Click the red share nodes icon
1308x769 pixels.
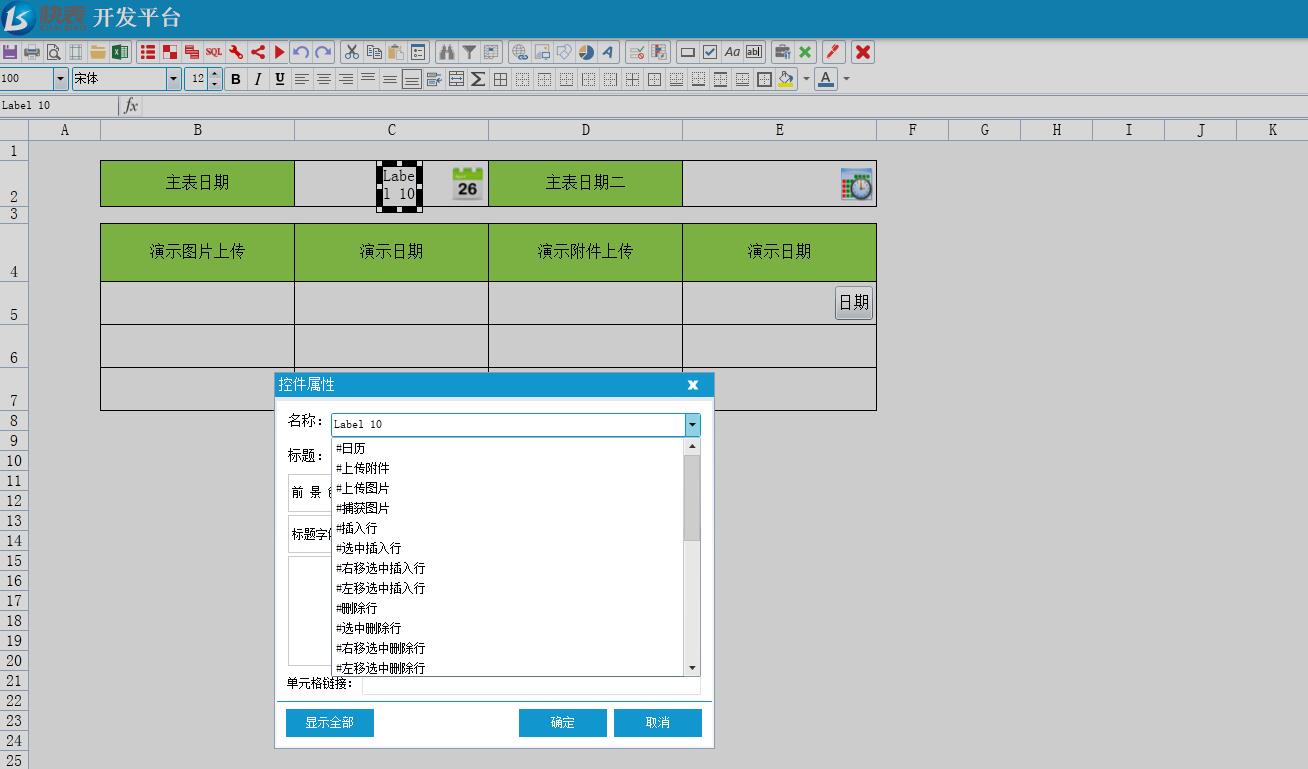[258, 52]
